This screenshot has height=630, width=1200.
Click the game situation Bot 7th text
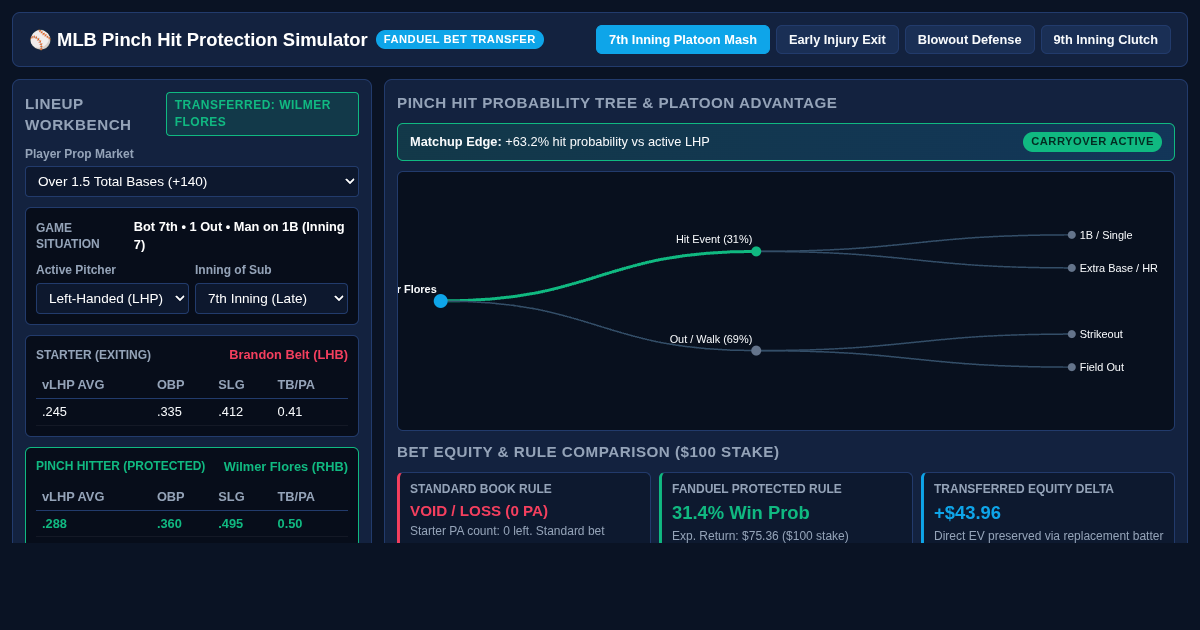(240, 236)
